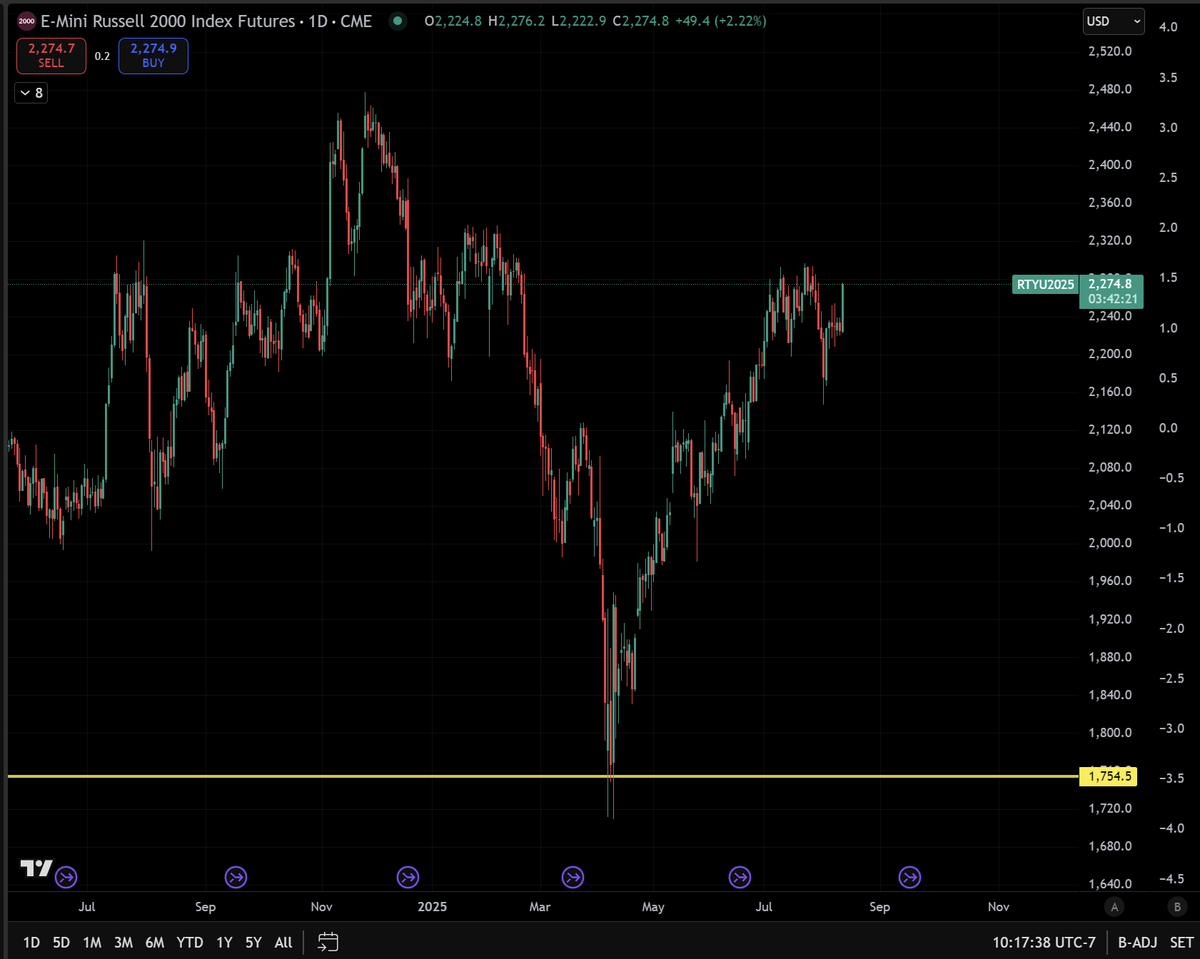Expand the collapsed indicators legend showing 8
Viewport: 1200px width, 959px height.
coord(30,93)
